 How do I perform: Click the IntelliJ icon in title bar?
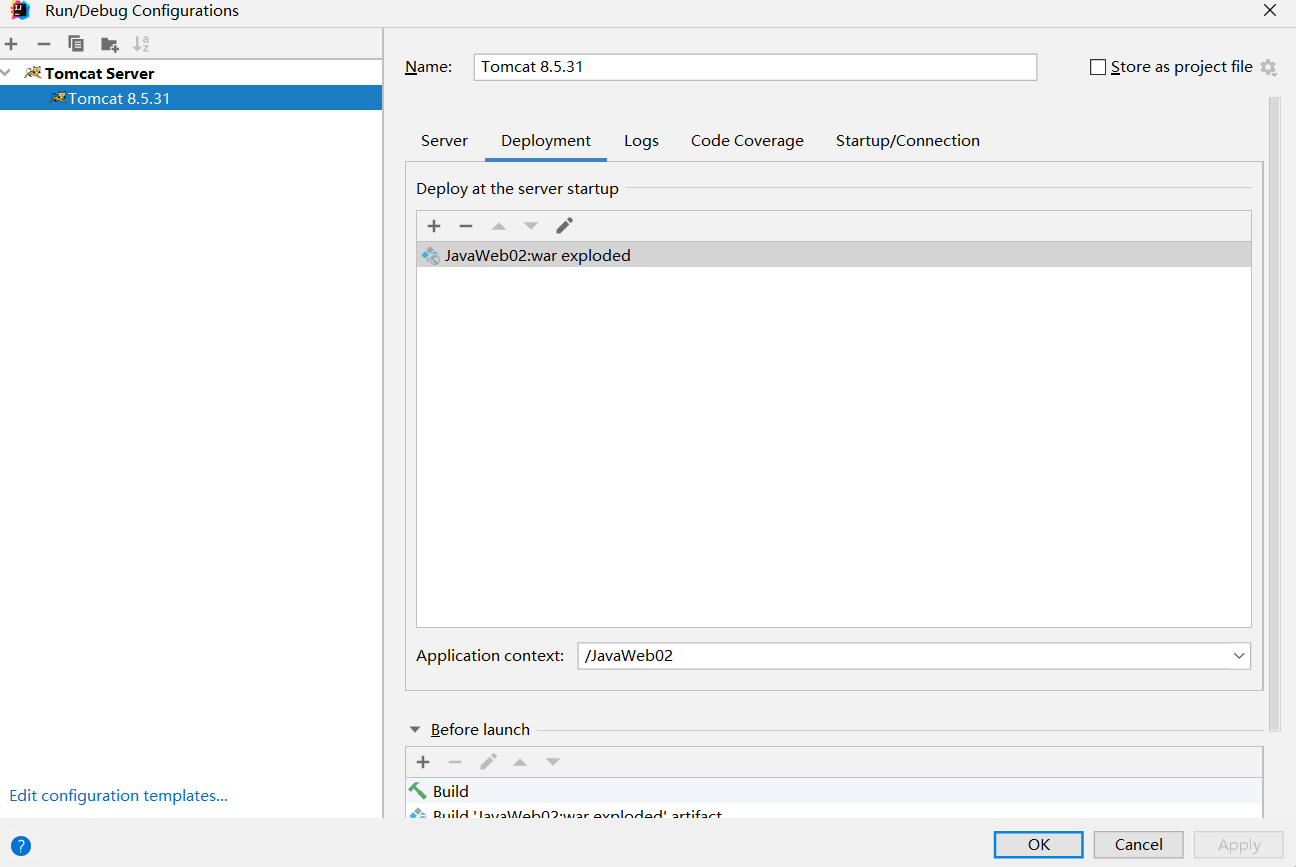pyautogui.click(x=20, y=11)
